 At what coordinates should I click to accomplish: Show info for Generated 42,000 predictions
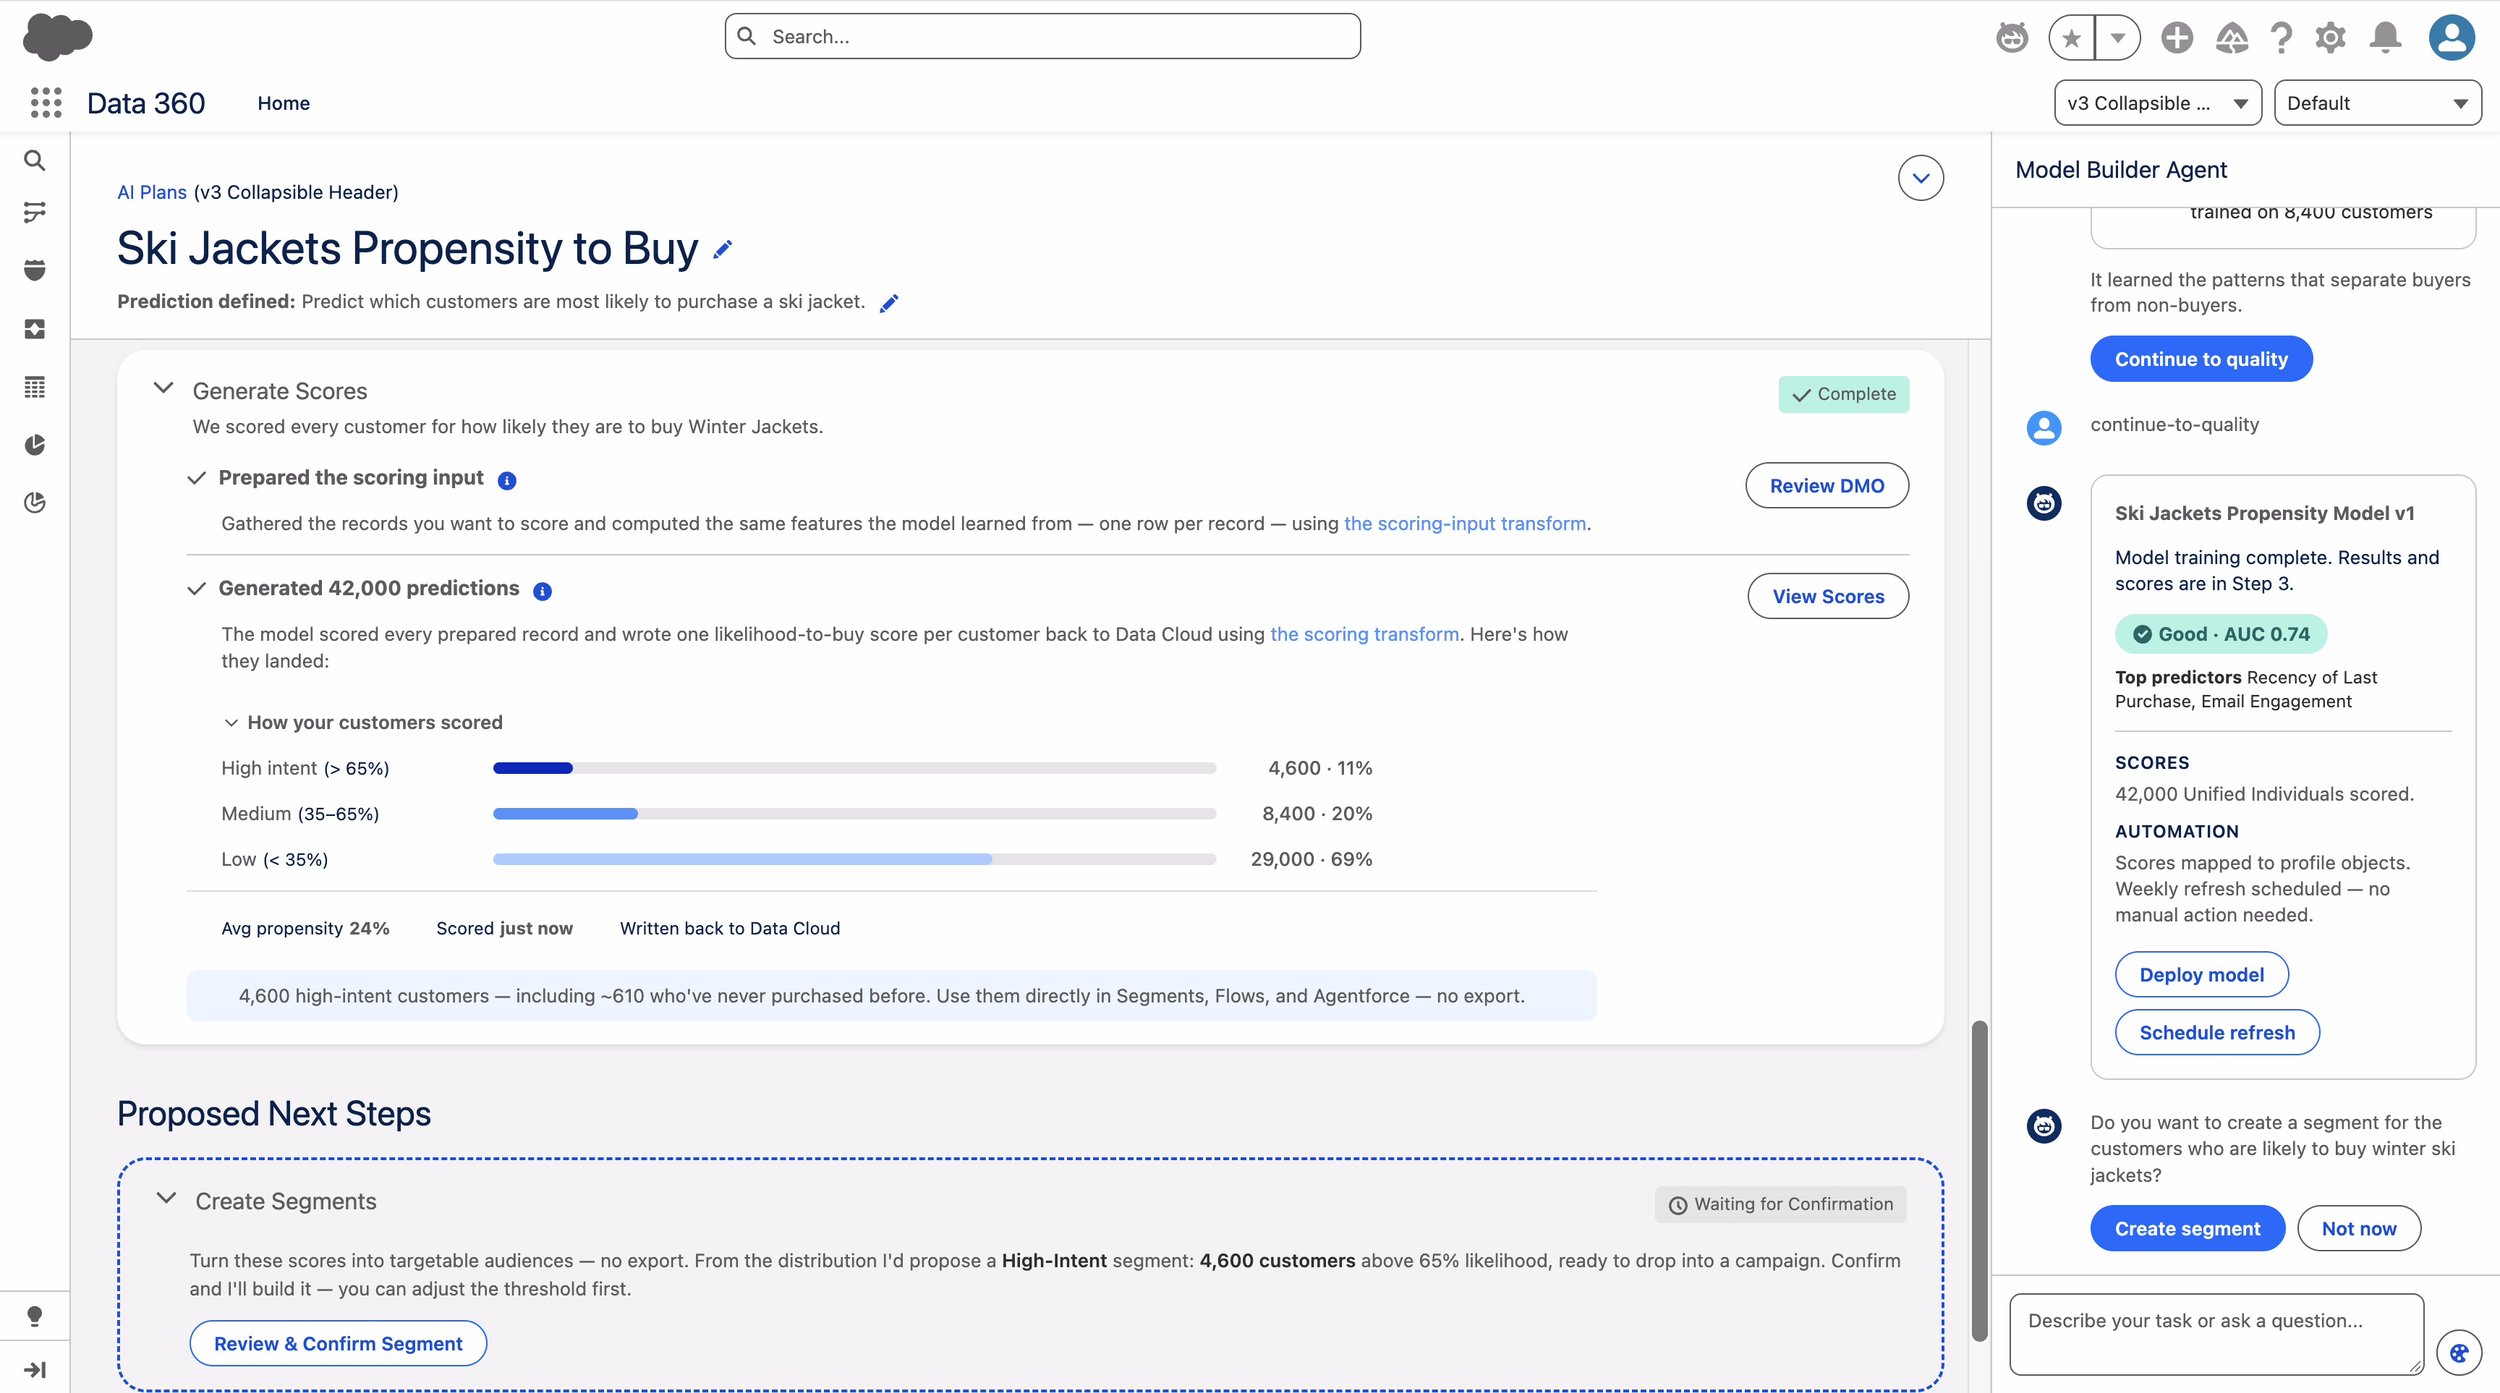tap(542, 591)
